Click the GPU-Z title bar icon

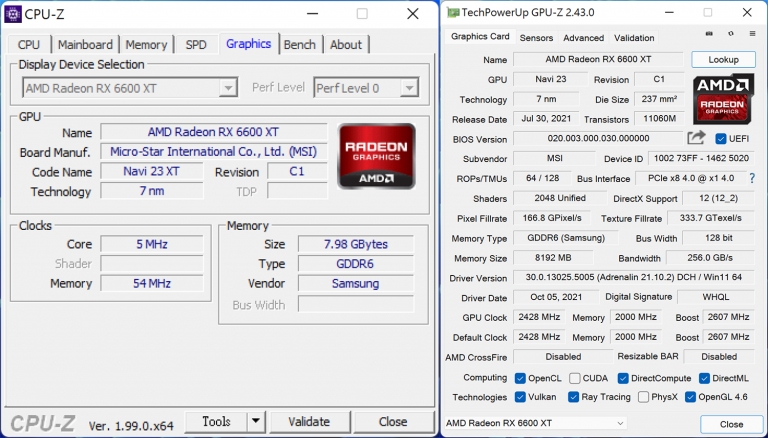[453, 12]
